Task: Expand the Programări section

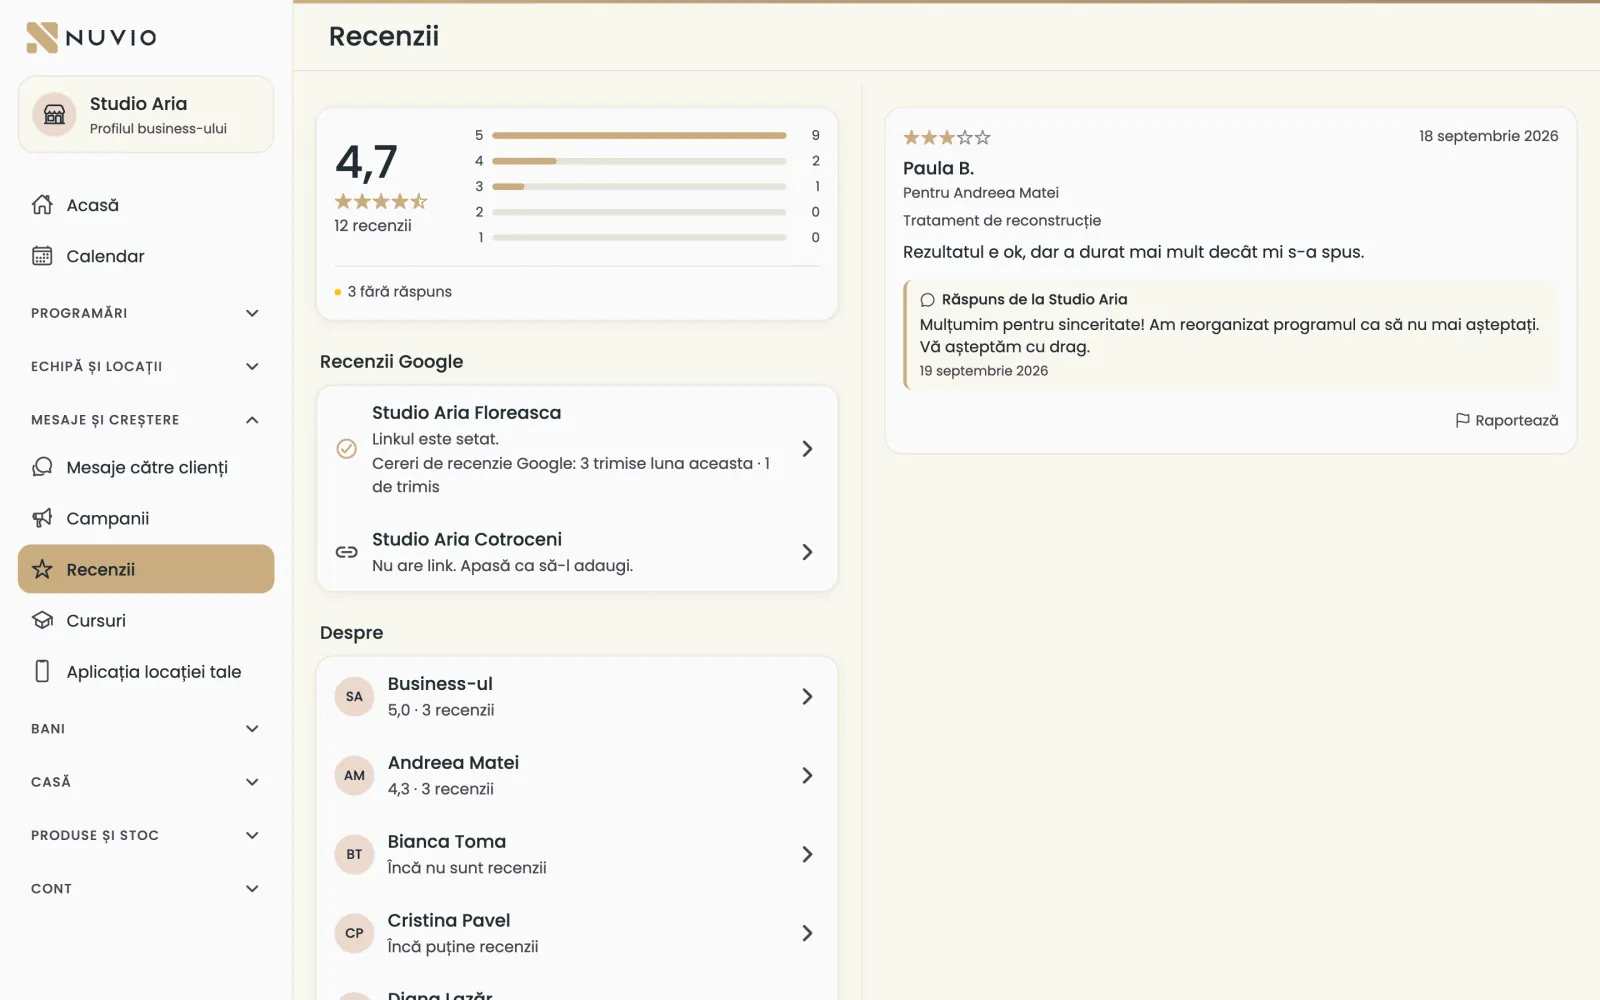Action: pyautogui.click(x=146, y=313)
